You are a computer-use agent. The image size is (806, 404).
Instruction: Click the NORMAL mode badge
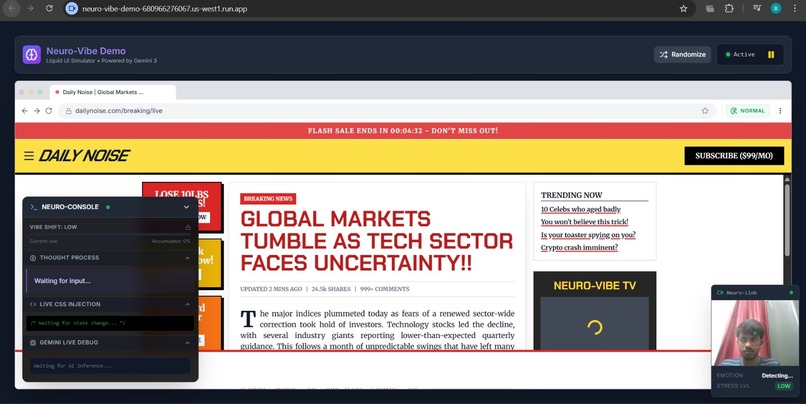tap(748, 111)
